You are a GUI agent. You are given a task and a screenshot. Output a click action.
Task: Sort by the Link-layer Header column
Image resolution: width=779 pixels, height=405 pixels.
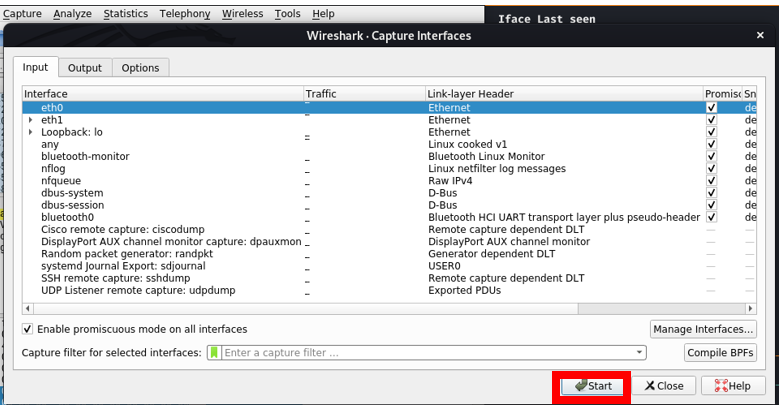pyautogui.click(x=564, y=94)
